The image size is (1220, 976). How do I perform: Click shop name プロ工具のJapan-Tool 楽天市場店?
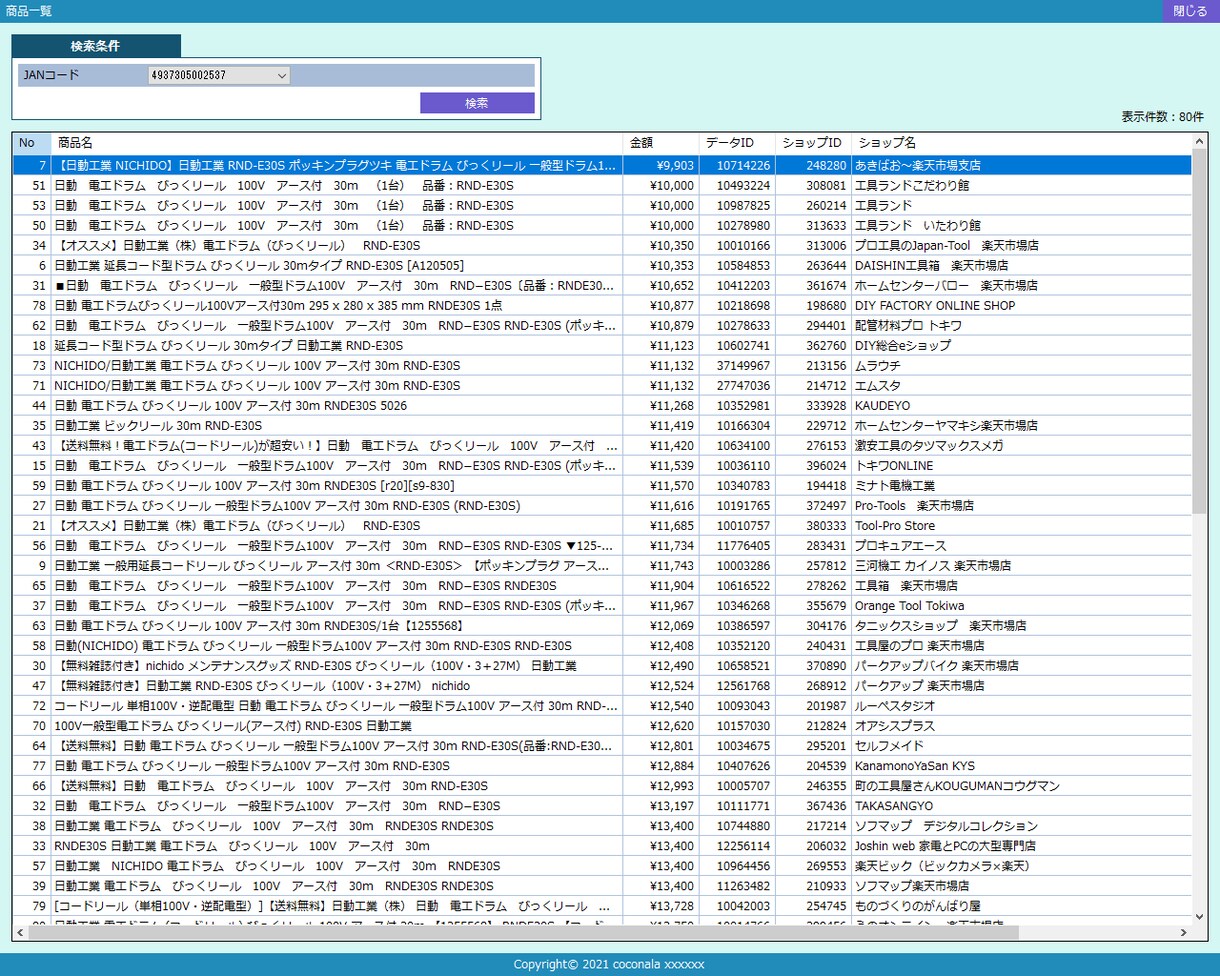946,245
